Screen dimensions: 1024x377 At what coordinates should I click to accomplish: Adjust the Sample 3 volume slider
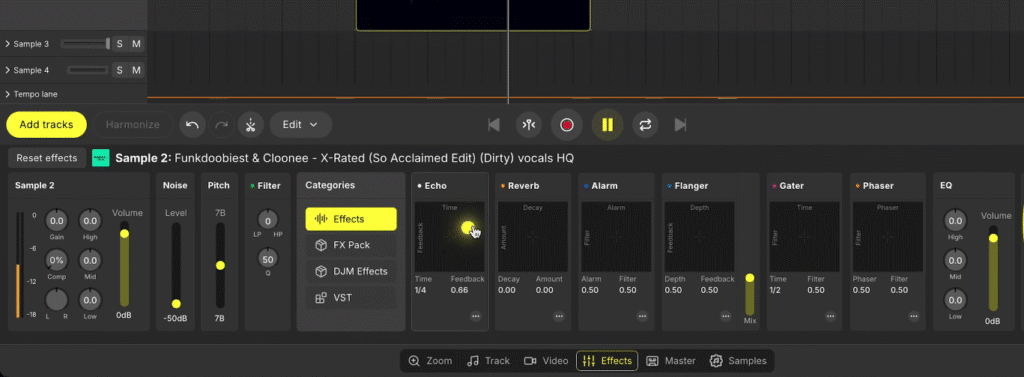tap(86, 44)
